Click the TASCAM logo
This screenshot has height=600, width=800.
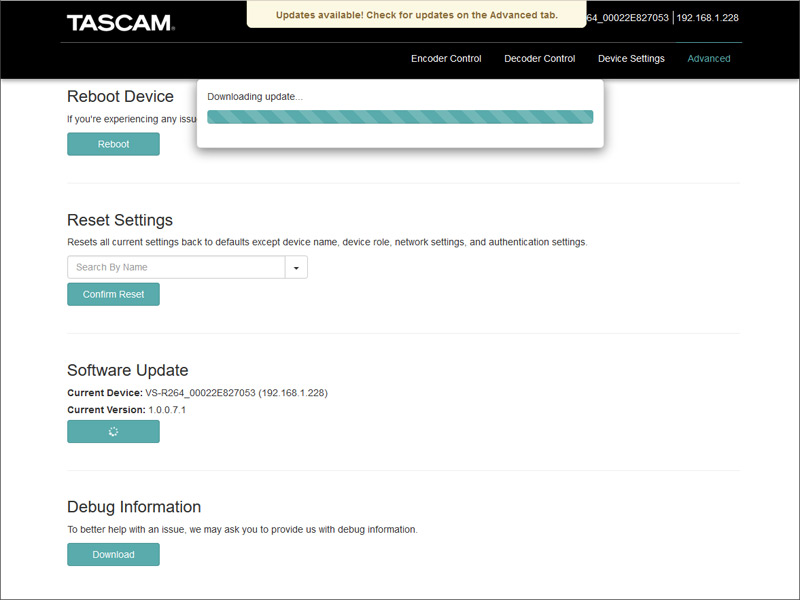pyautogui.click(x=120, y=22)
